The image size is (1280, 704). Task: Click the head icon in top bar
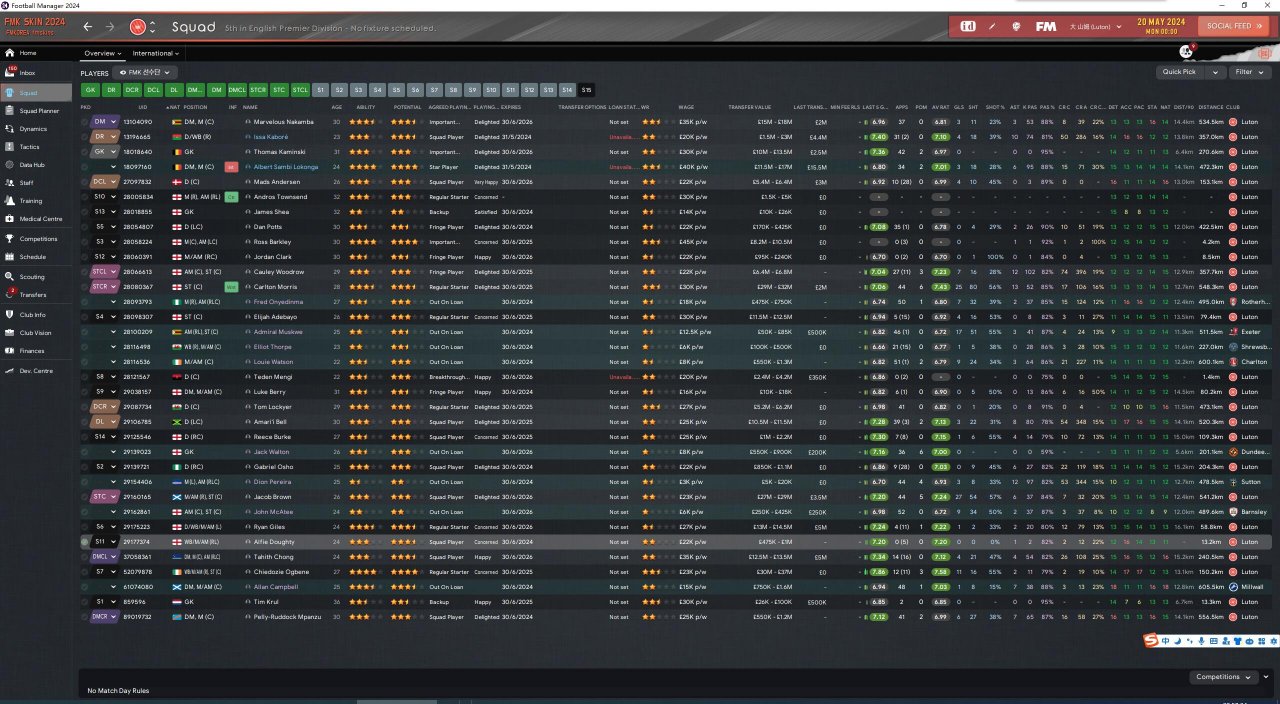tap(1017, 26)
